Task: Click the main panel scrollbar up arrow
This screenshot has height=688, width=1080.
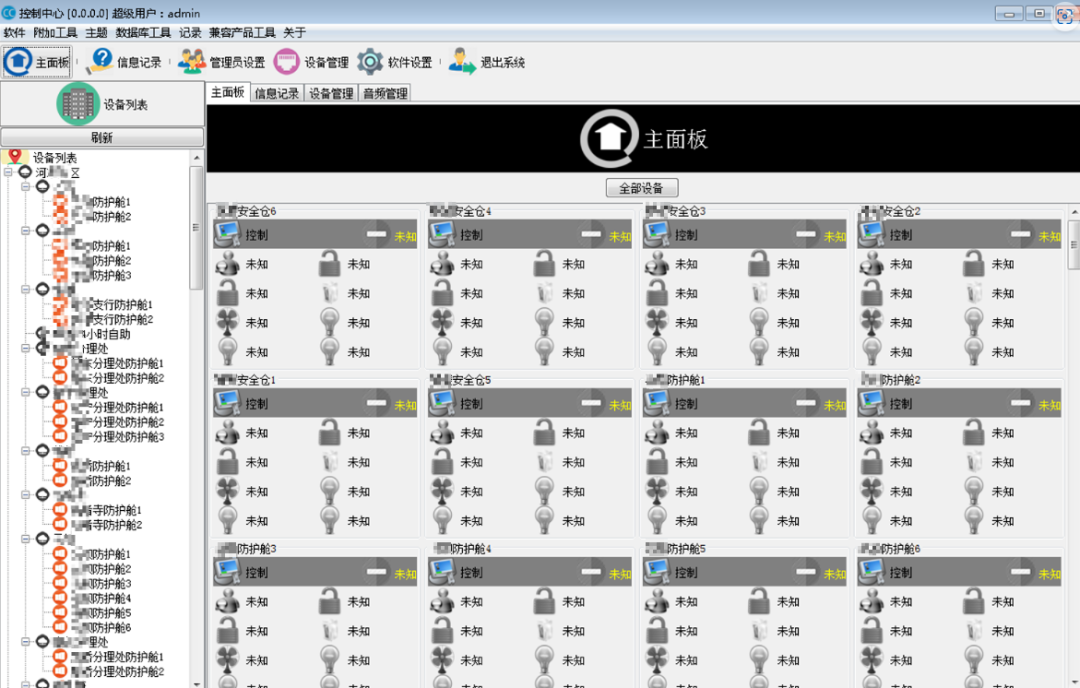Action: coord(1074,211)
